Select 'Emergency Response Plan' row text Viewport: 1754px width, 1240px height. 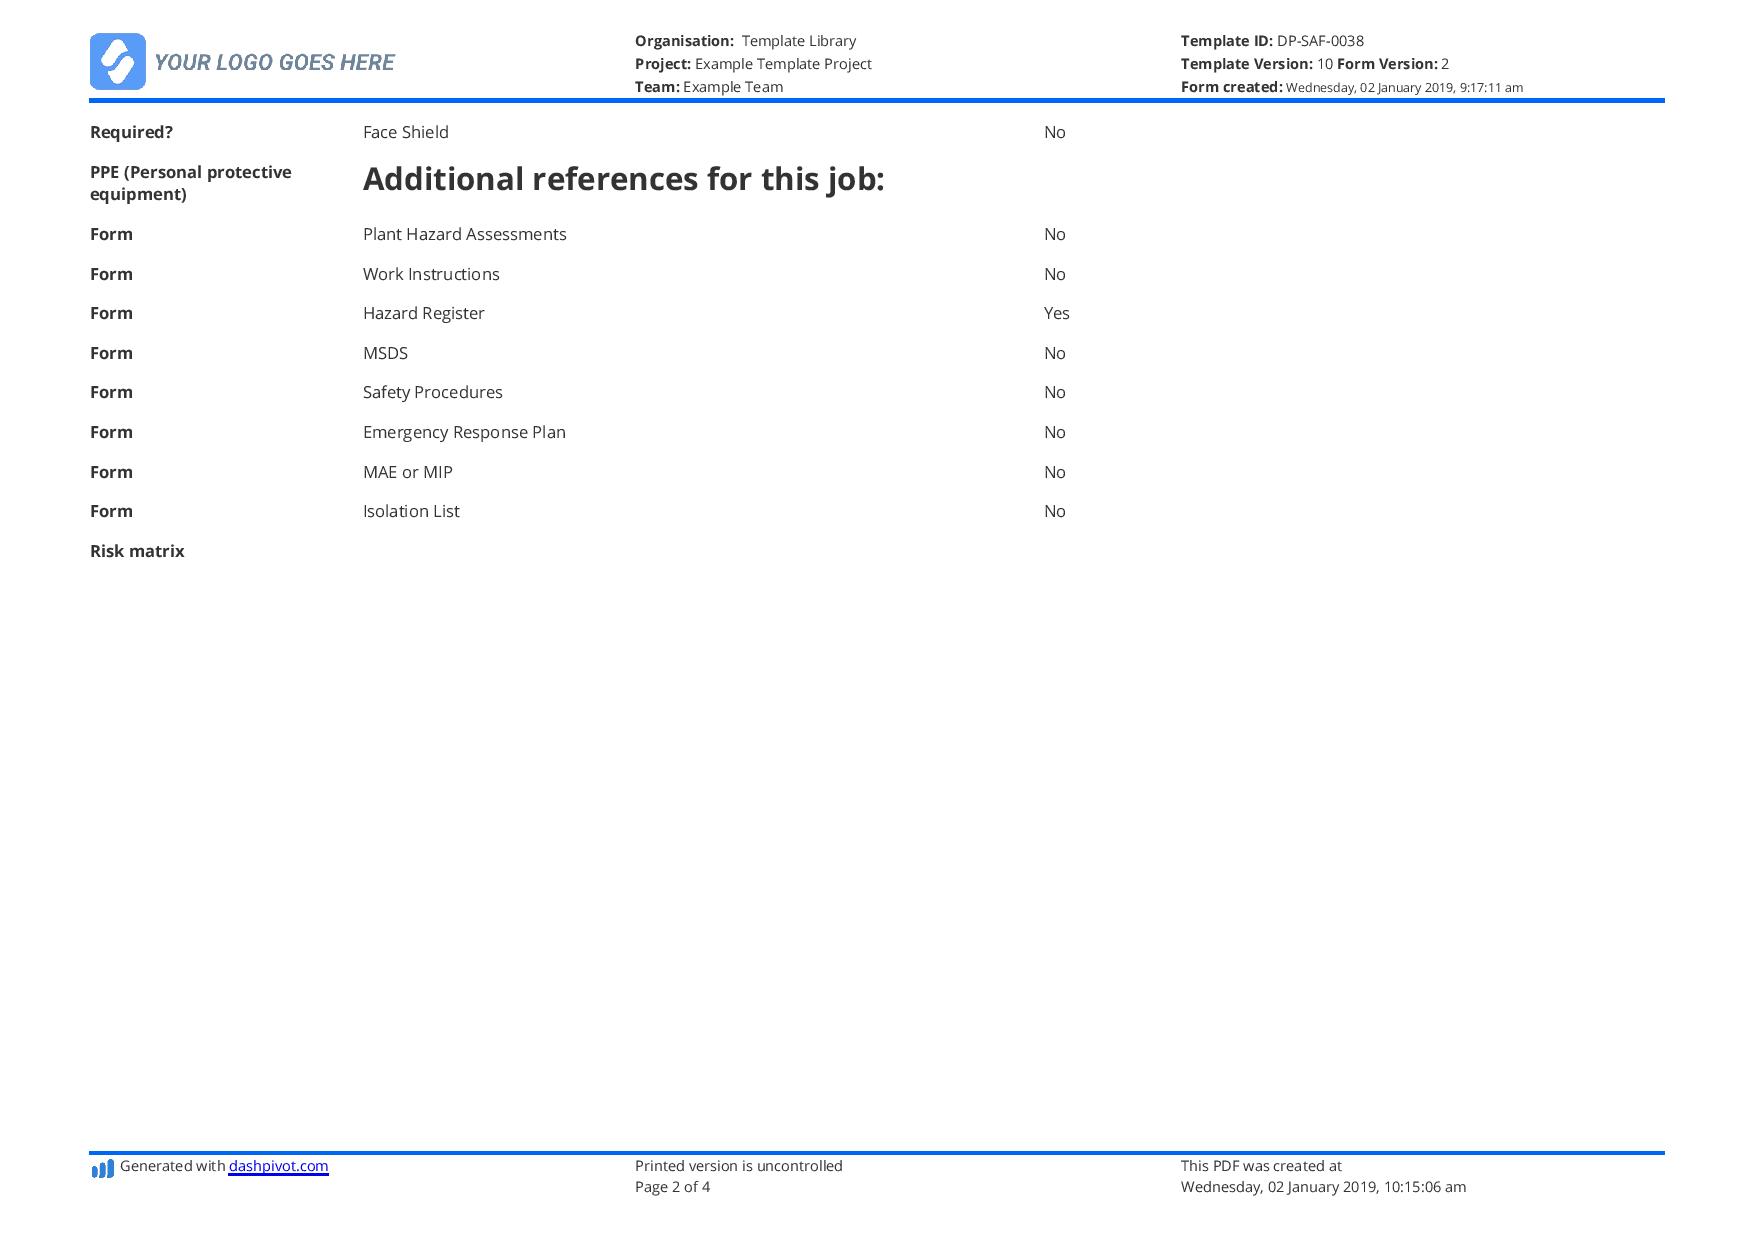(465, 432)
